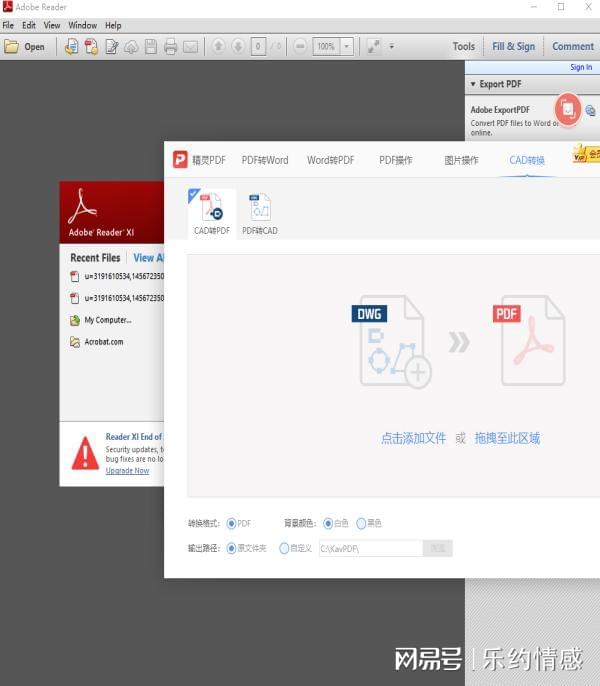600x686 pixels.
Task: Select 黑色 background color radio button
Action: (x=361, y=523)
